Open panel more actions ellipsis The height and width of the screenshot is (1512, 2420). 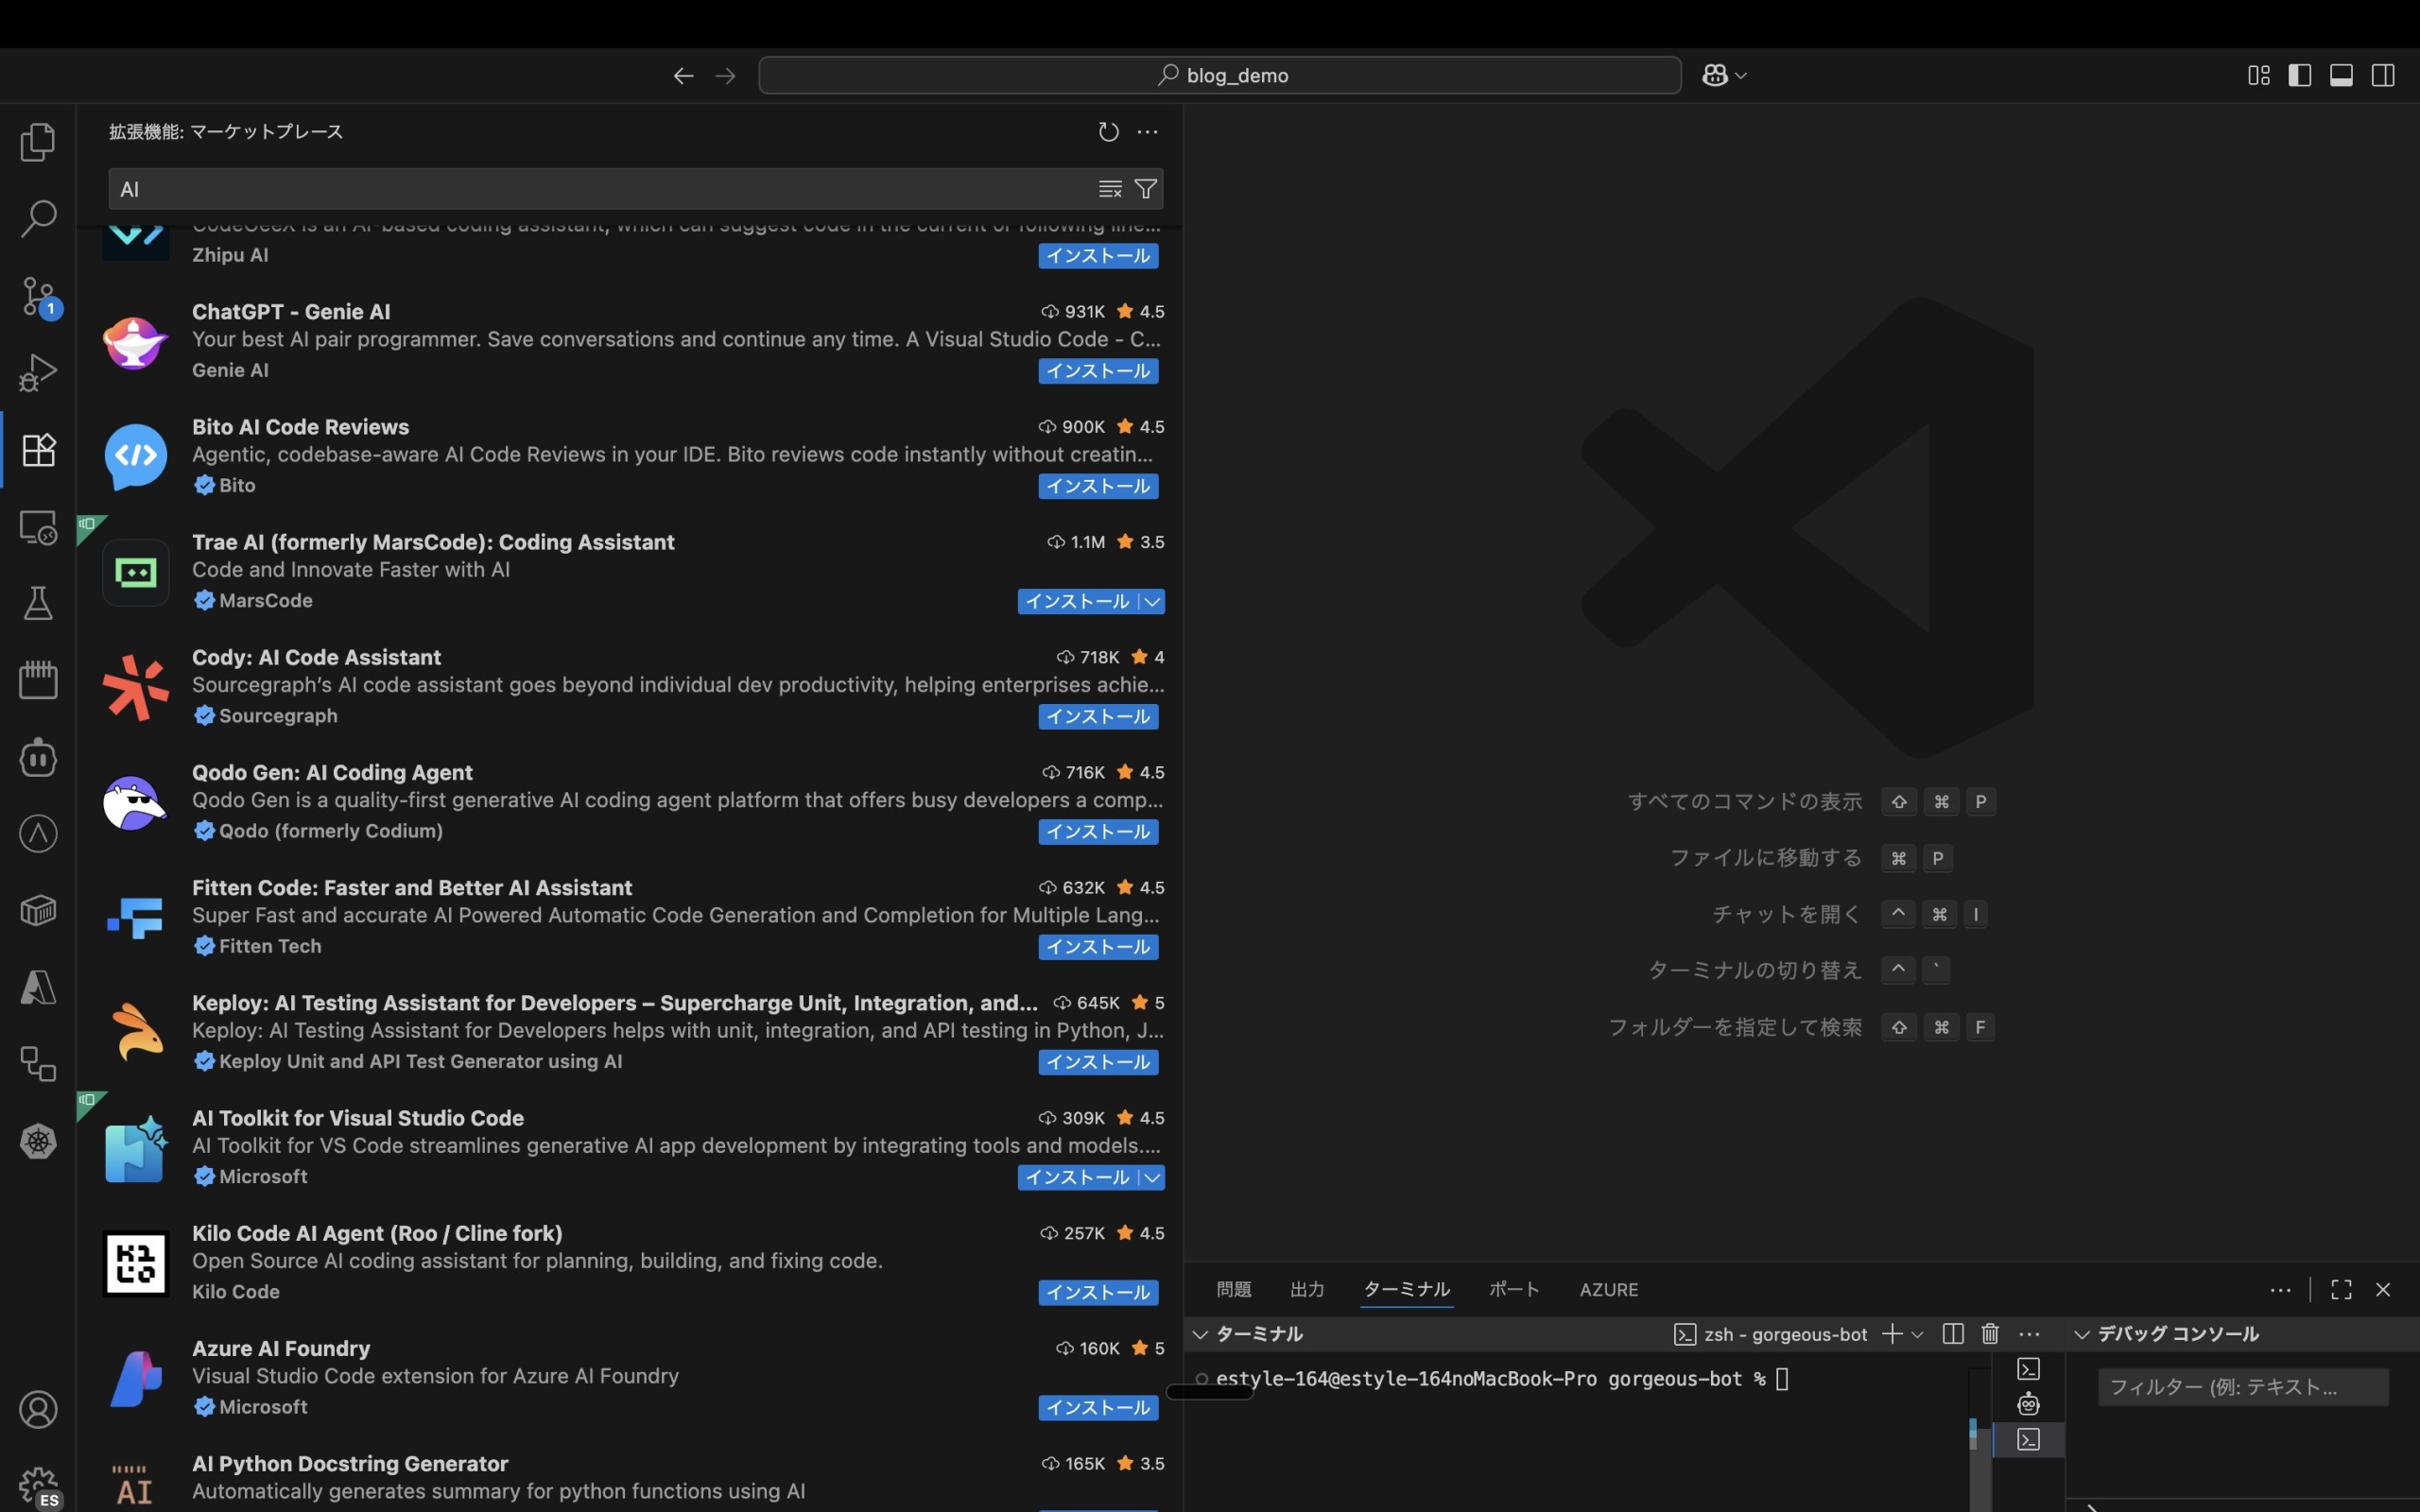pyautogui.click(x=2280, y=1290)
